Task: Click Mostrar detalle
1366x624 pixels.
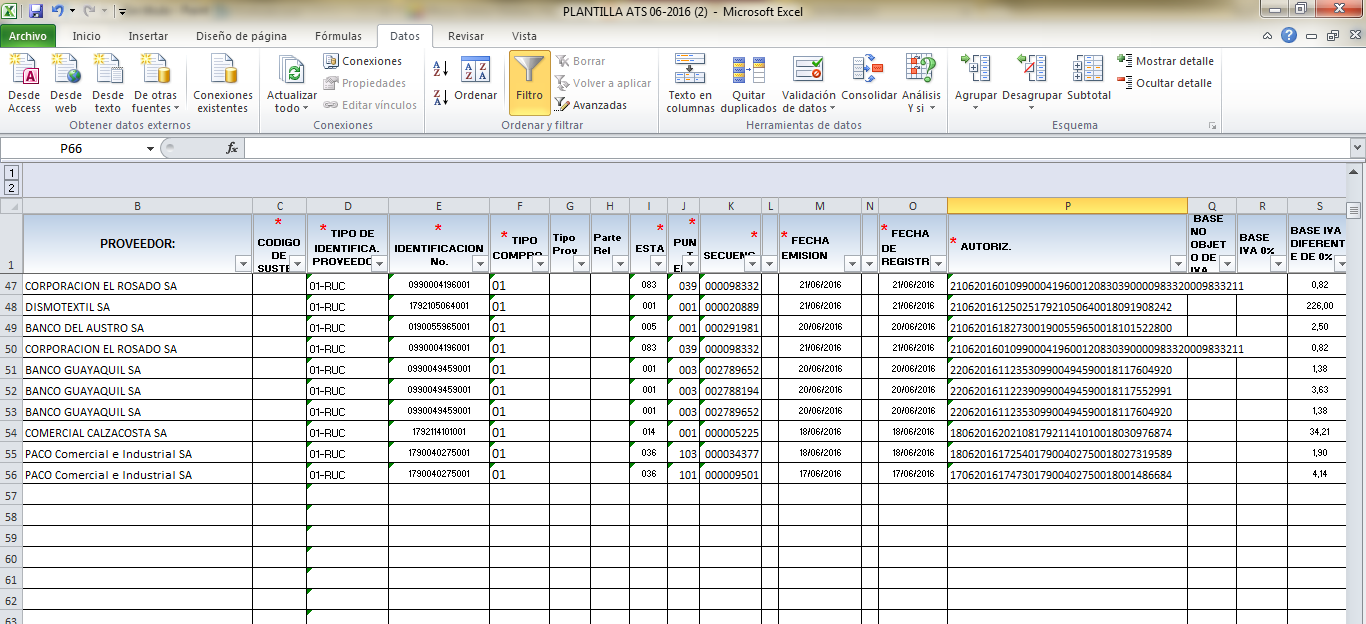Action: pos(1165,61)
